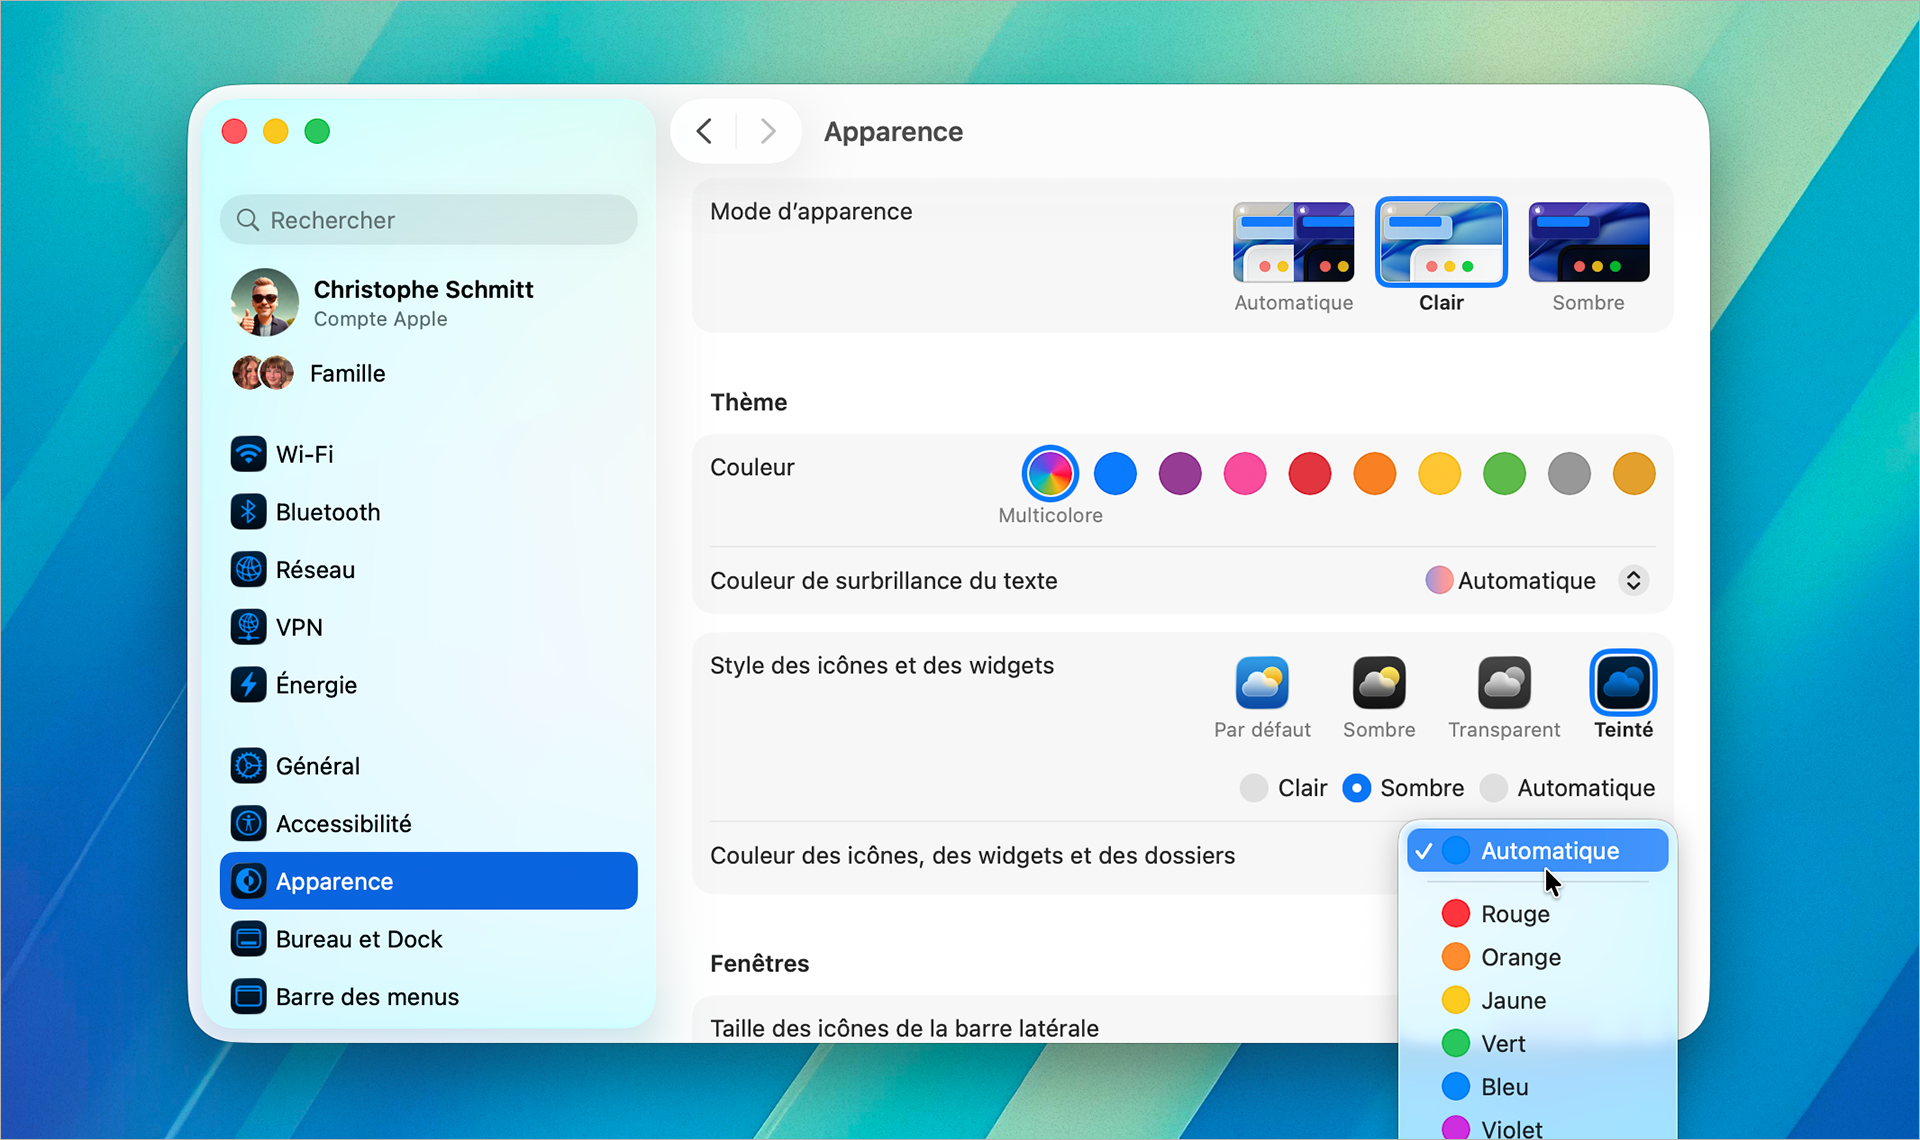Choose Rouge in the color menu
The width and height of the screenshot is (1920, 1140).
(x=1514, y=914)
